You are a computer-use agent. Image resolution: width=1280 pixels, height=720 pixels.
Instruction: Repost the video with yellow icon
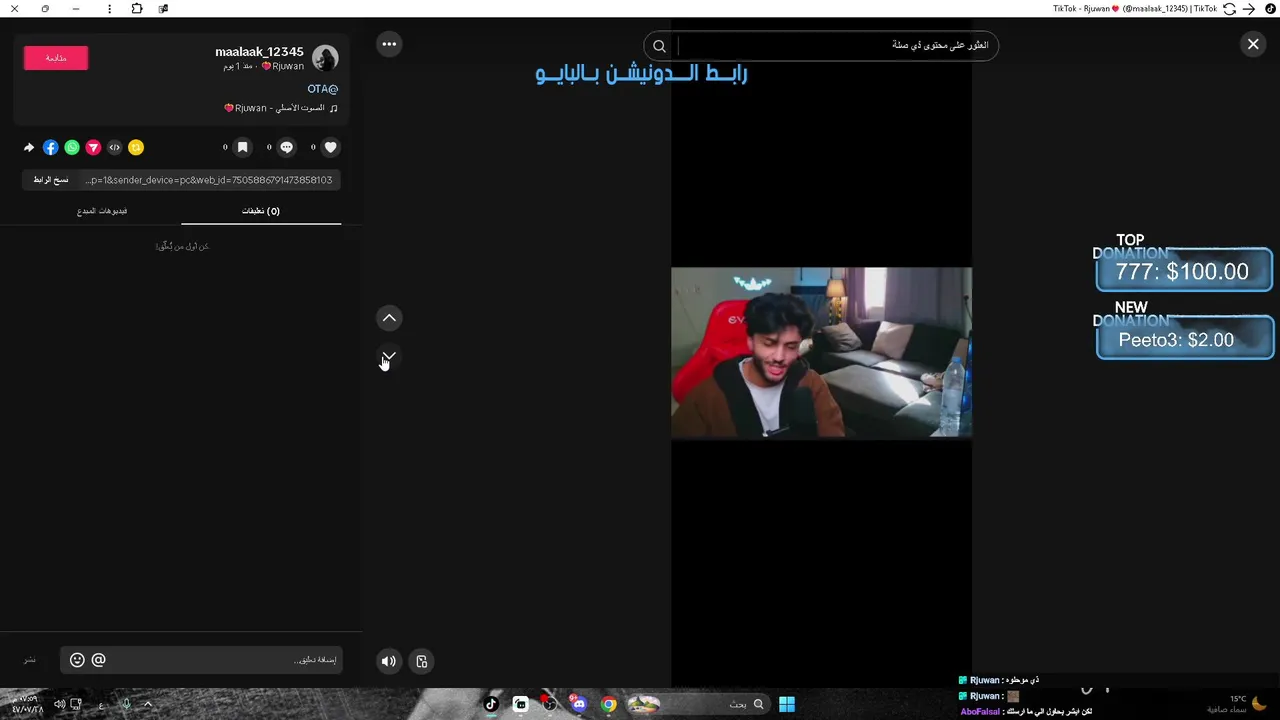pyautogui.click(x=136, y=147)
